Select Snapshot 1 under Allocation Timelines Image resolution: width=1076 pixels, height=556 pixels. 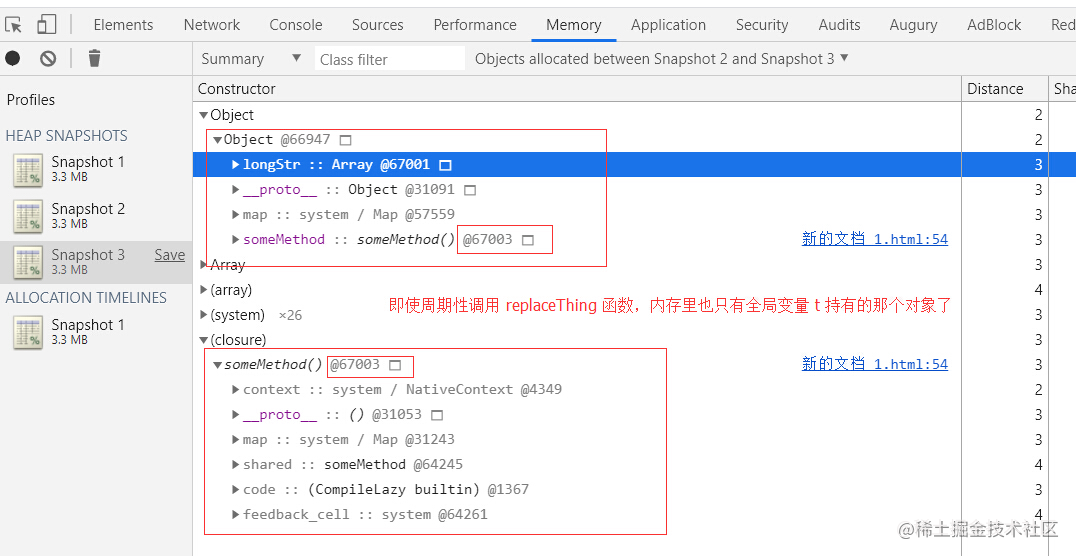(x=87, y=331)
